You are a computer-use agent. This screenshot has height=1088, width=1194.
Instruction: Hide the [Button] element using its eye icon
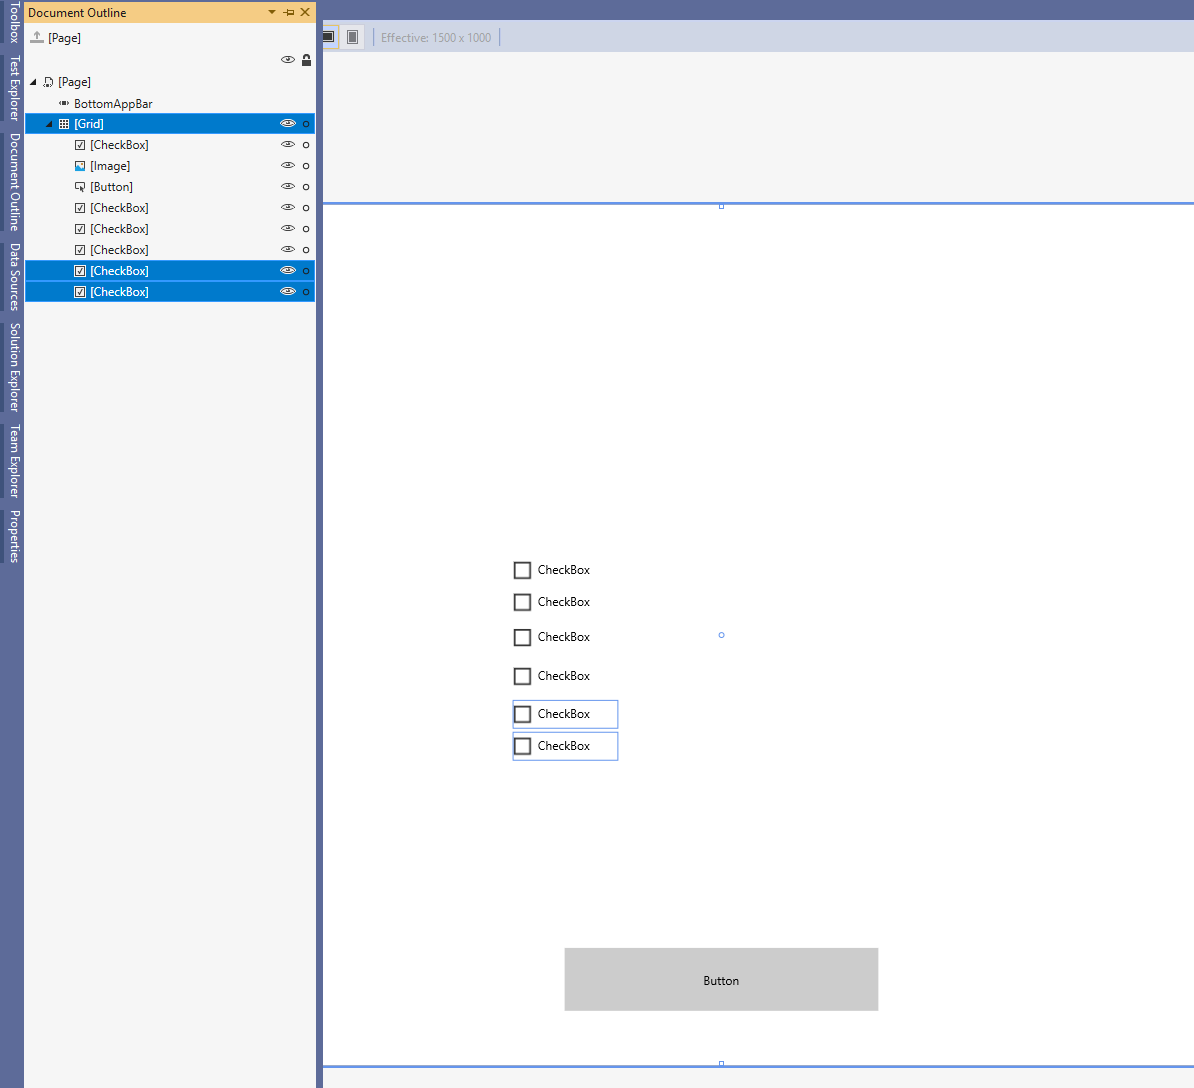pyautogui.click(x=288, y=187)
